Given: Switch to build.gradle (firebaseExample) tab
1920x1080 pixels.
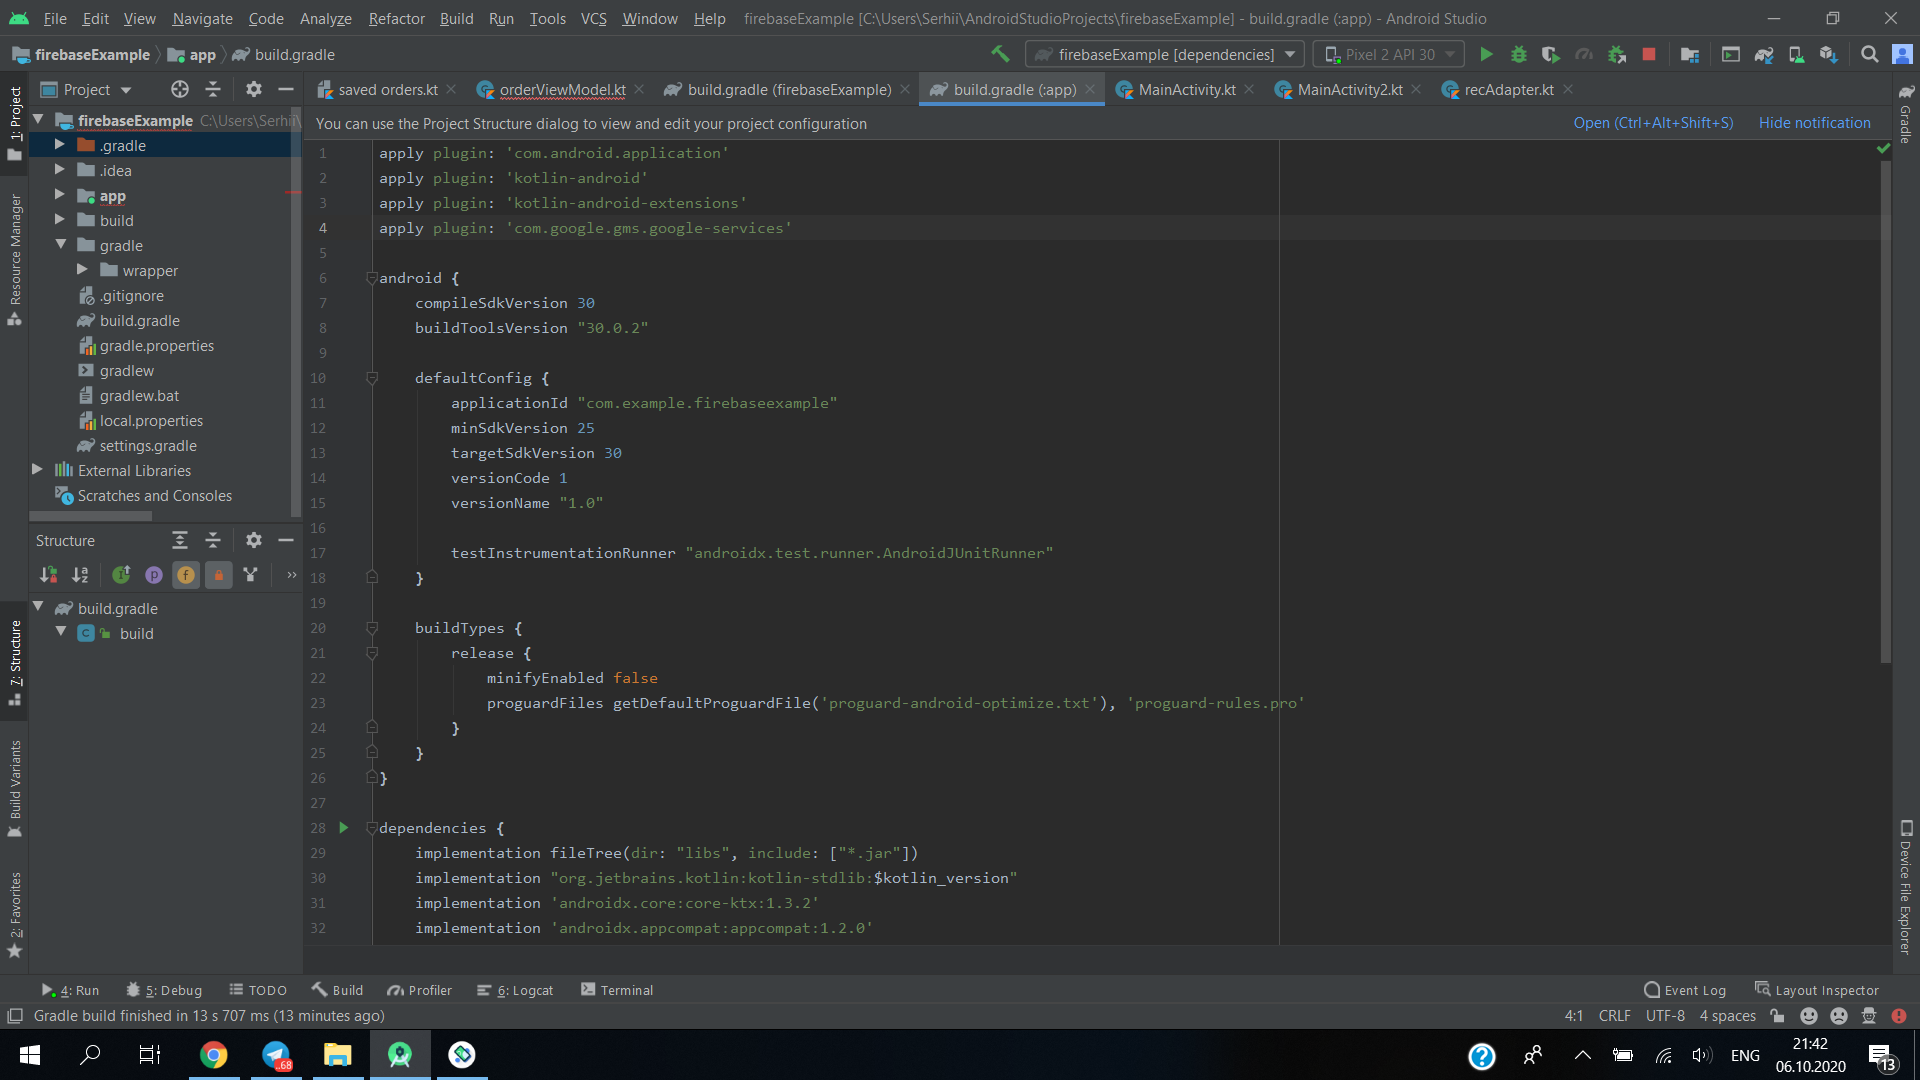Looking at the screenshot, I should tap(789, 89).
